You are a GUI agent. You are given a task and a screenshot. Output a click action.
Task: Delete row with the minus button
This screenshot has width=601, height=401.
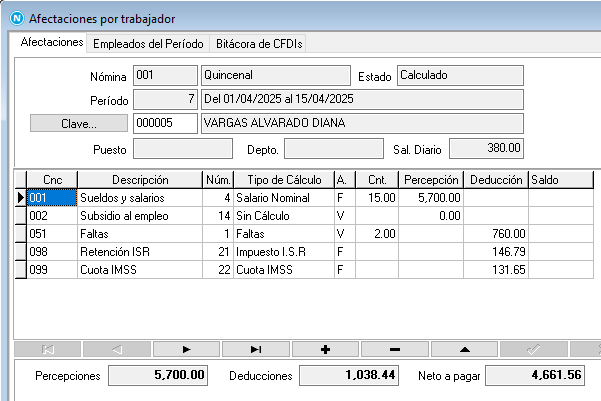click(x=395, y=349)
